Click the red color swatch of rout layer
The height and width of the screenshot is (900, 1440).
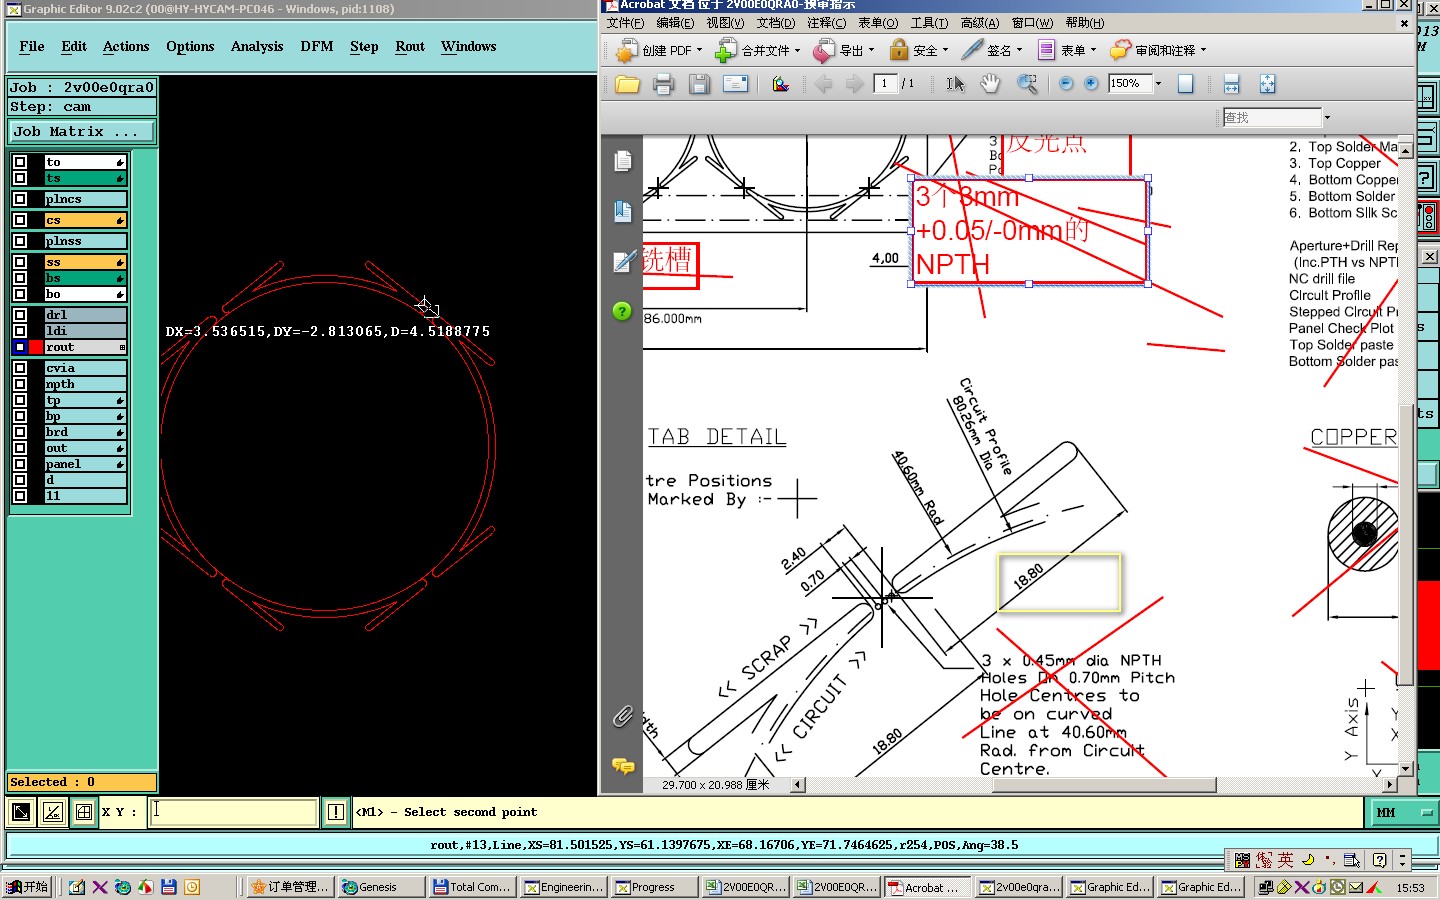[x=36, y=347]
